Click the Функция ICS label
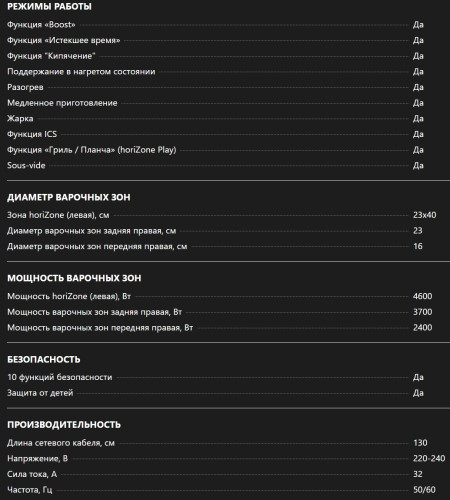This screenshot has height=500, width=450. pyautogui.click(x=32, y=134)
